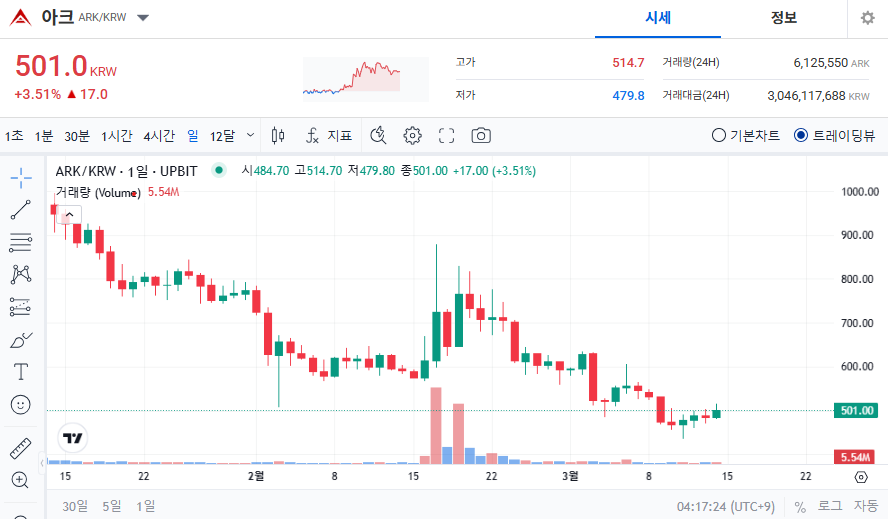The image size is (888, 519).
Task: Toggle fullscreen chart mode
Action: [x=446, y=136]
